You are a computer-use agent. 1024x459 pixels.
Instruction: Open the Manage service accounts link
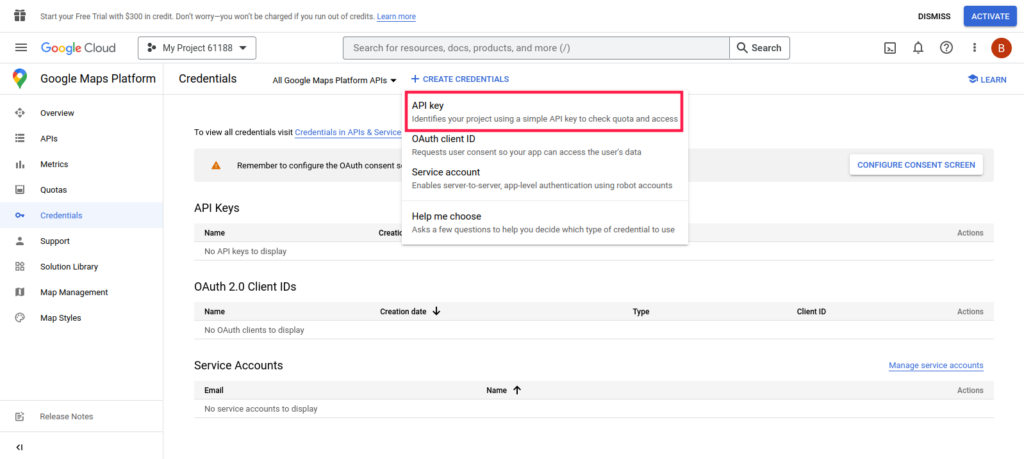coord(935,366)
